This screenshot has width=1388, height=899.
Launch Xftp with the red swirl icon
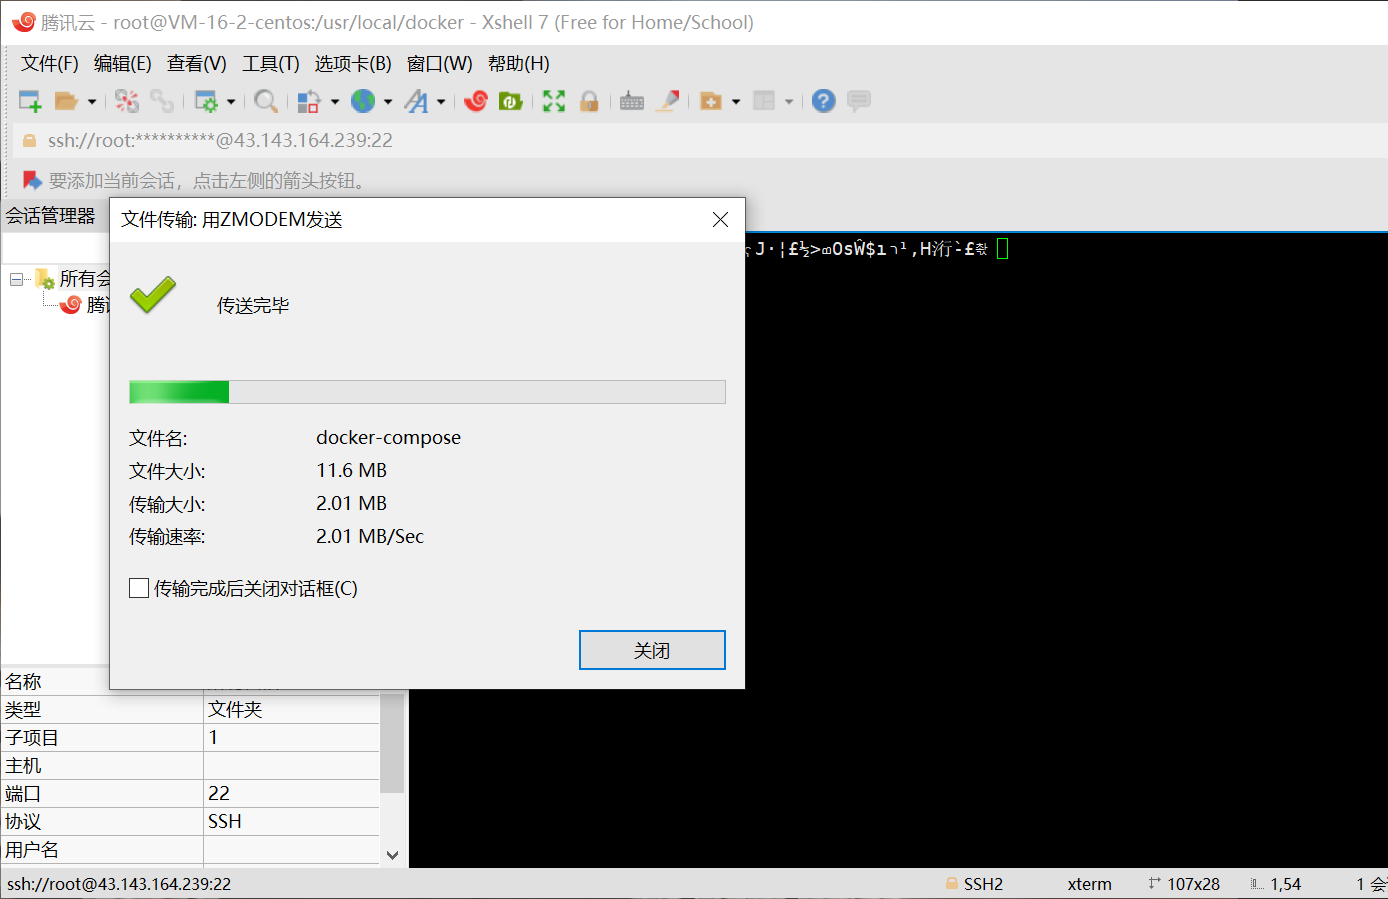476,101
